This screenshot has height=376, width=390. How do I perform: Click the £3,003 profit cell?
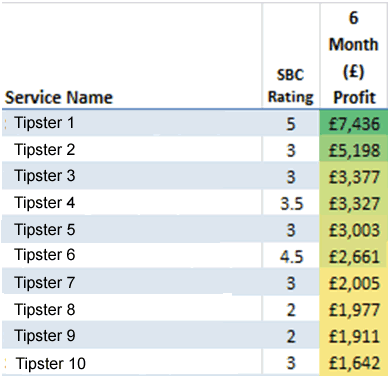click(x=354, y=229)
